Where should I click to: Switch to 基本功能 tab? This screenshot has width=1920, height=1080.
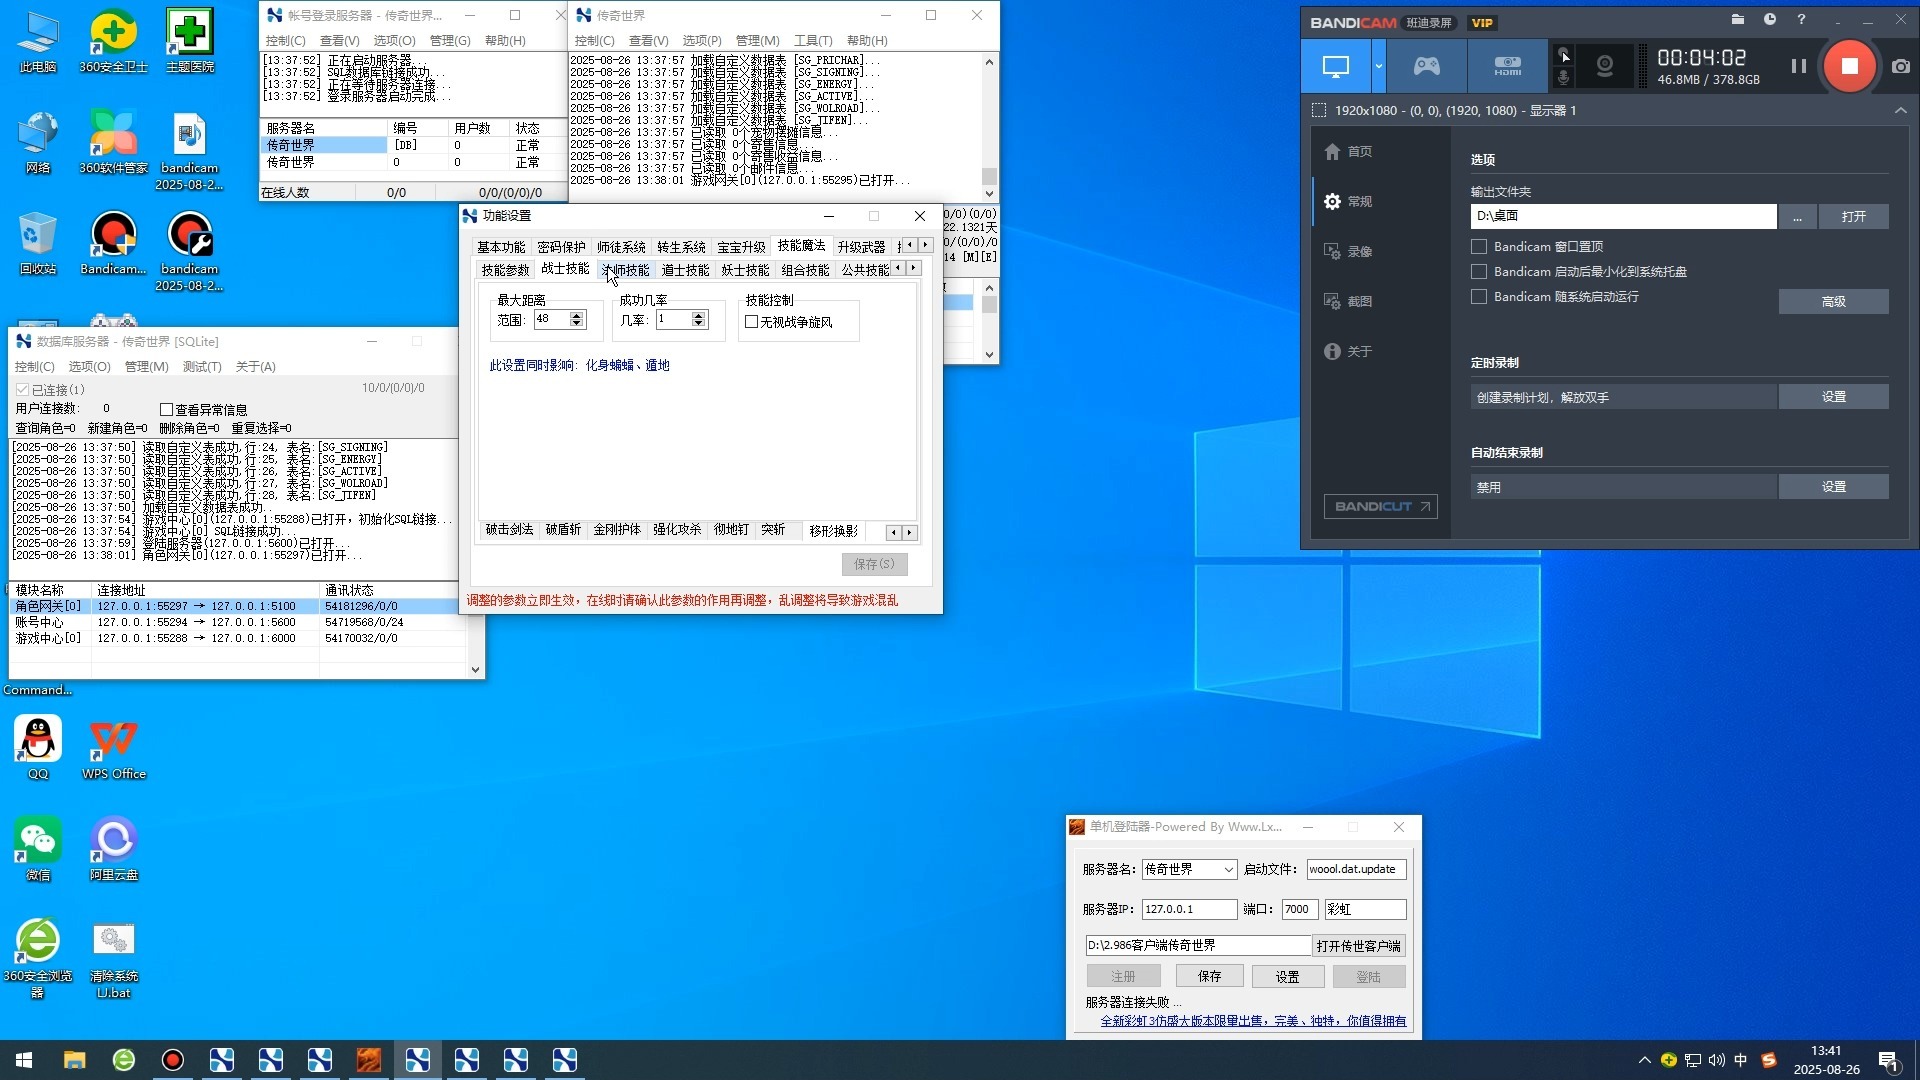coord(501,247)
